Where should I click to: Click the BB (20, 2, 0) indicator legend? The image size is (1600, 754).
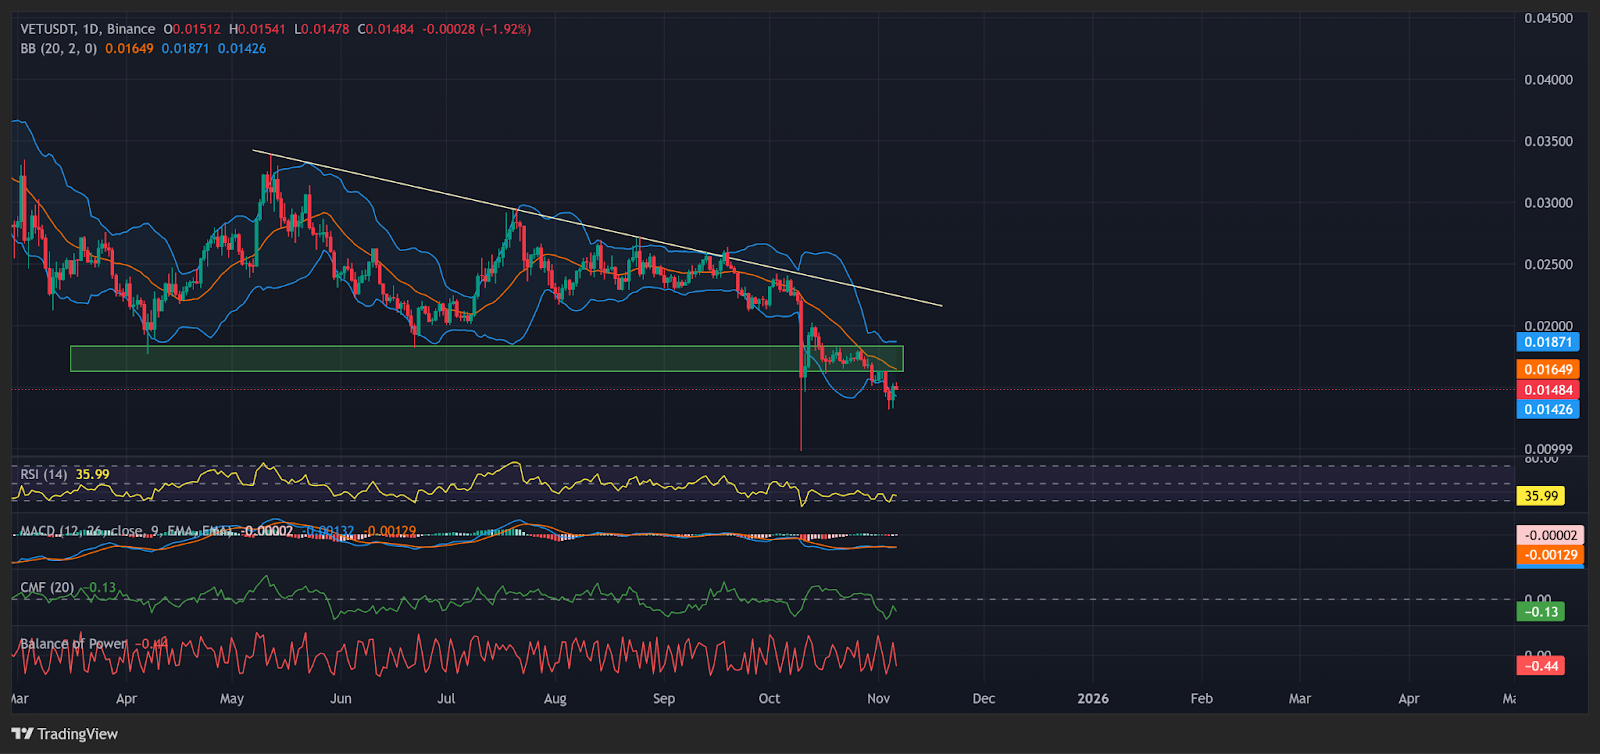click(58, 48)
